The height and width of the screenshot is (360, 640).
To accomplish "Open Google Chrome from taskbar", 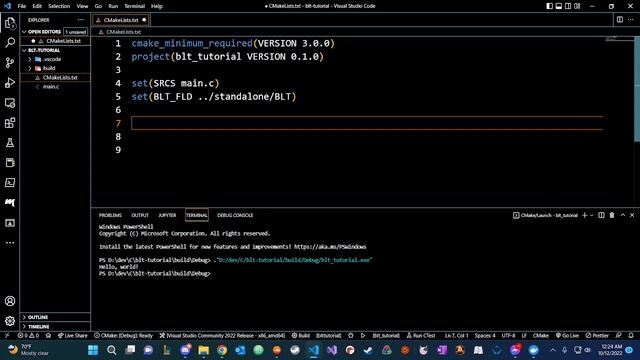I will [x=222, y=350].
